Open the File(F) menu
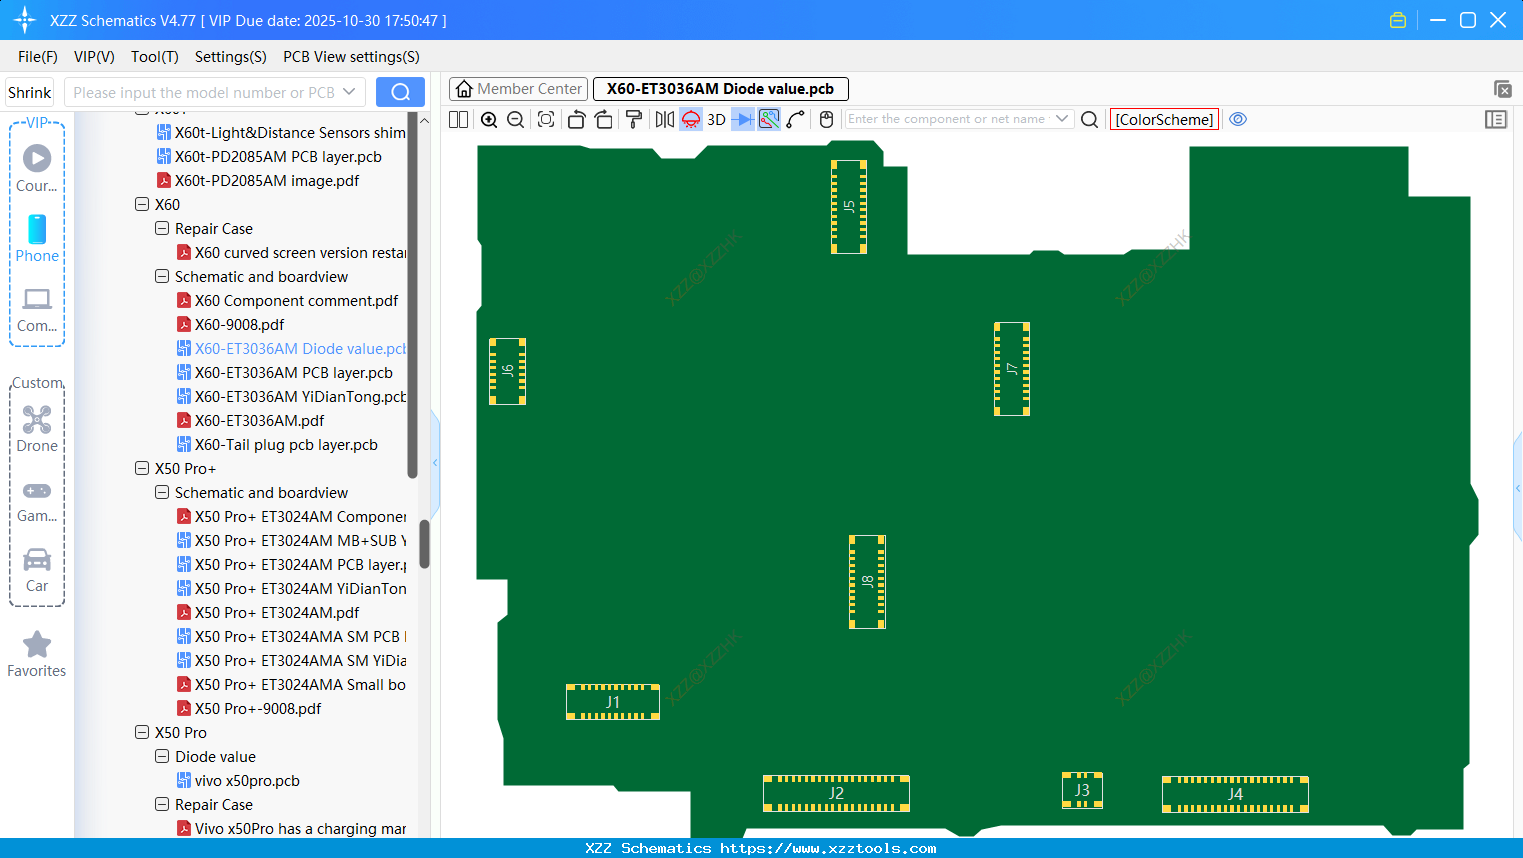Image resolution: width=1523 pixels, height=858 pixels. 38,57
